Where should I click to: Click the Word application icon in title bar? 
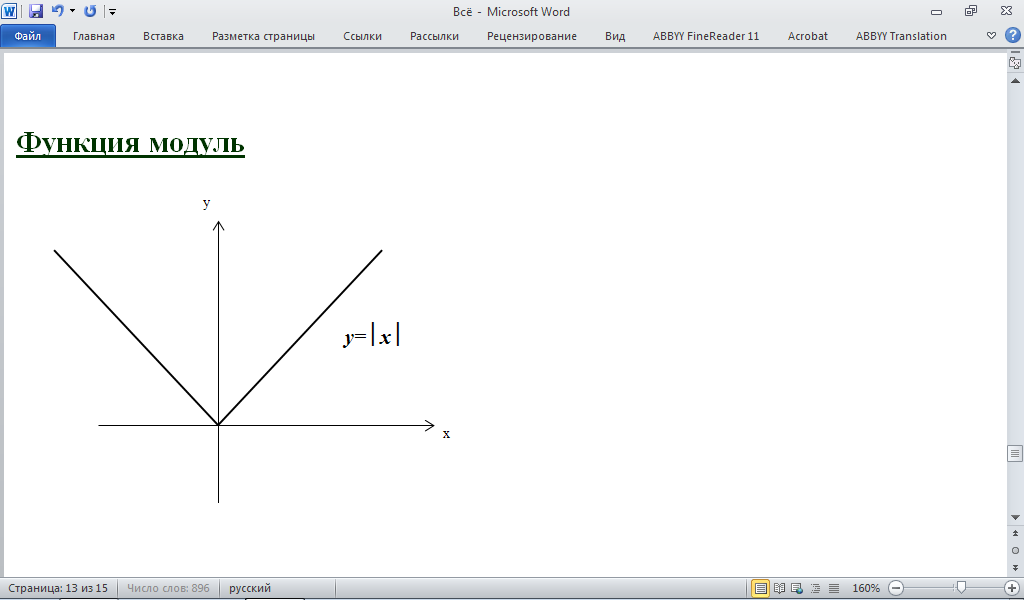coord(9,11)
